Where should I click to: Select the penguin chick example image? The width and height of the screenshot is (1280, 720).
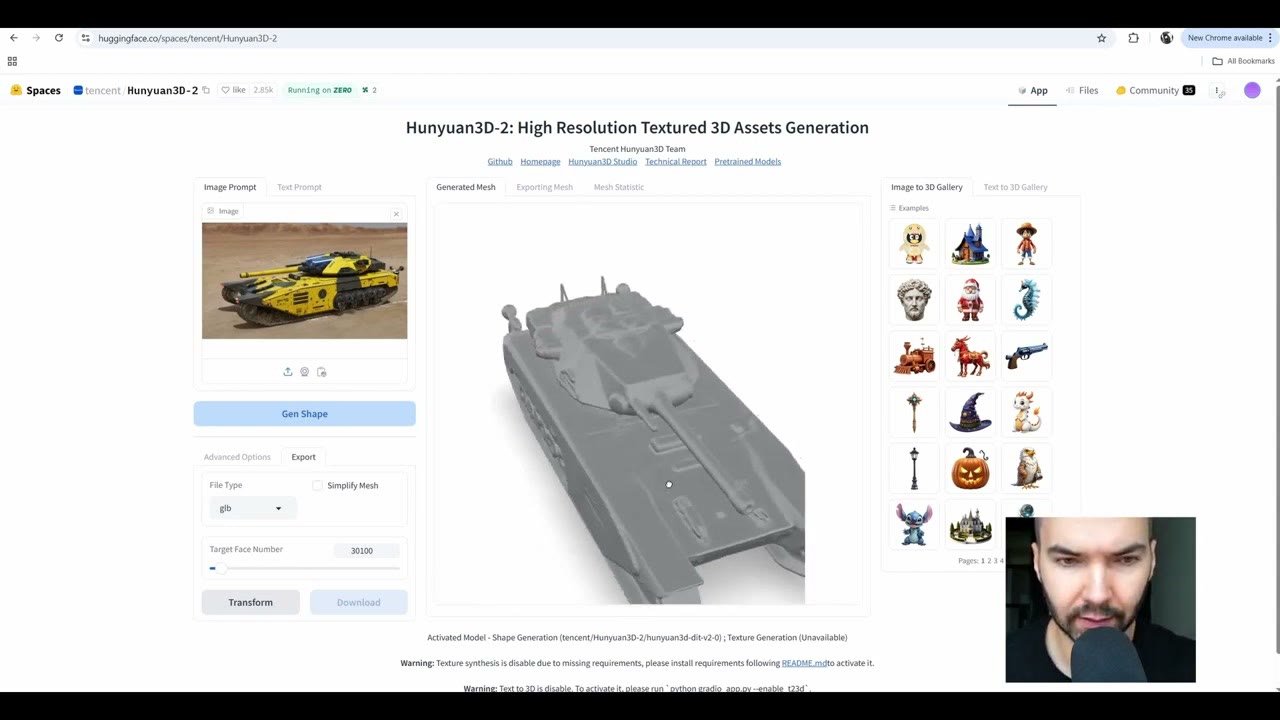pyautogui.click(x=914, y=244)
